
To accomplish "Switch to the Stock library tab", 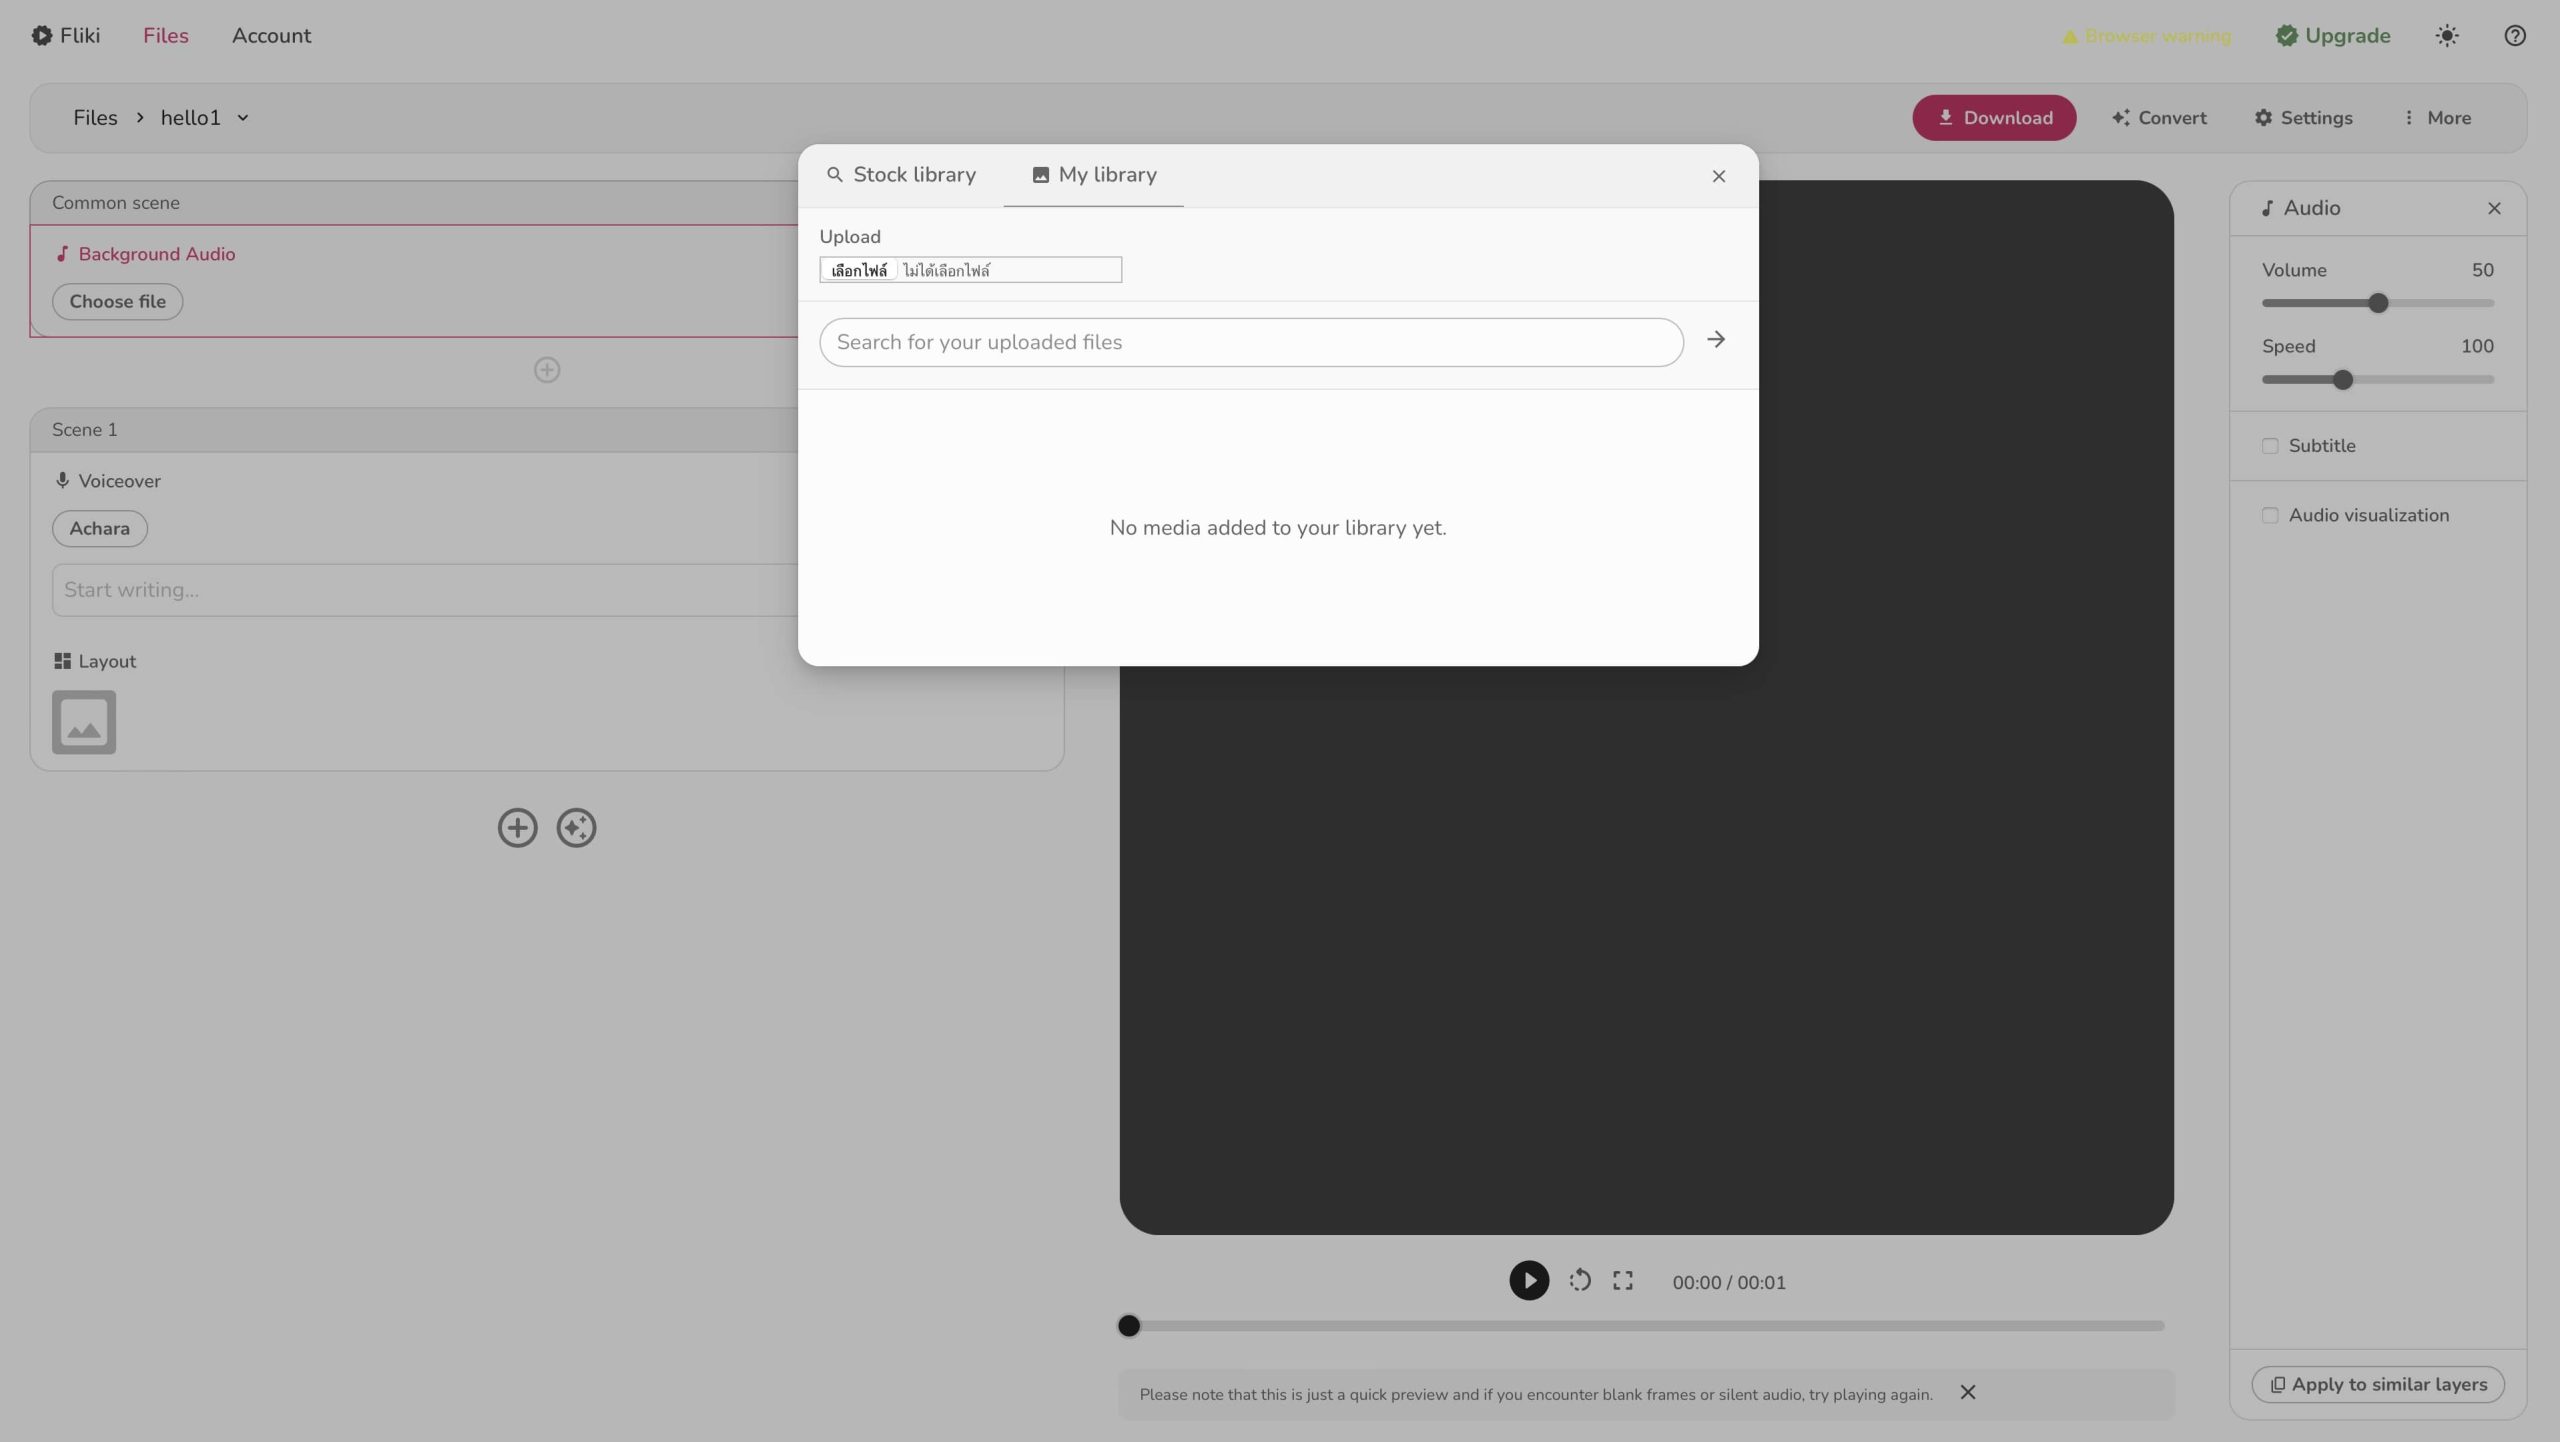I will coord(901,175).
